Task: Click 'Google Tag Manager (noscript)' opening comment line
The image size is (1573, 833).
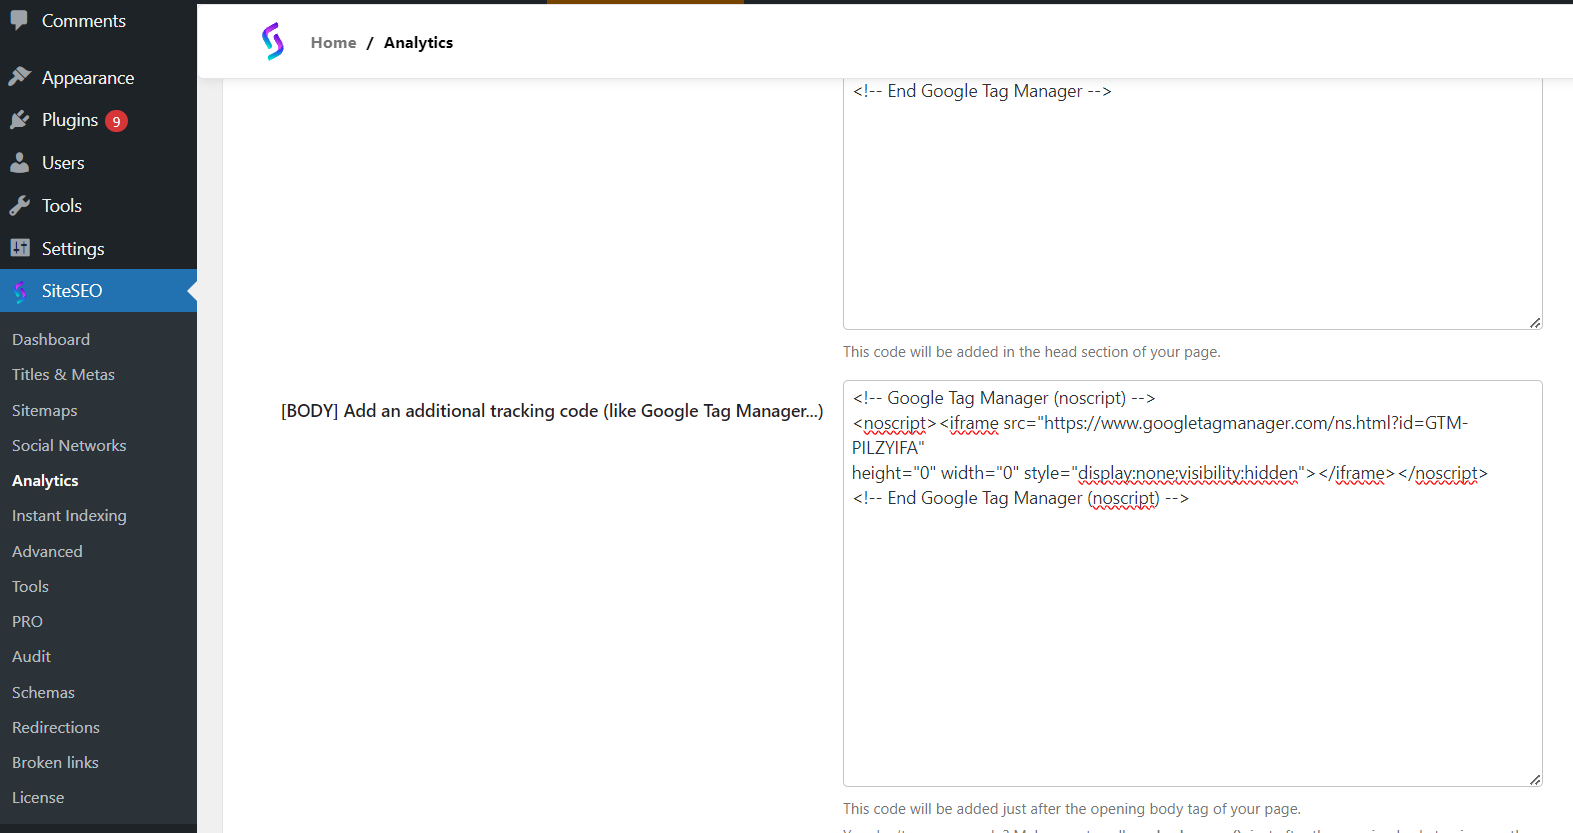Action: [1004, 398]
